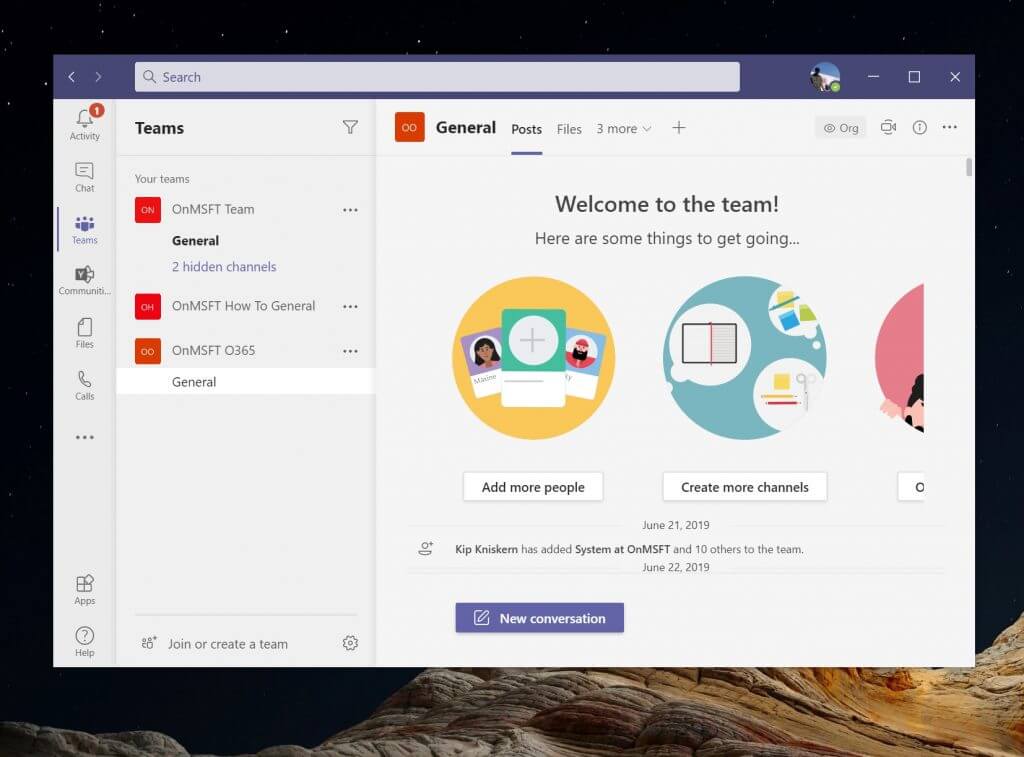
Task: Select the OnMSFT O365 team
Action: coord(214,350)
